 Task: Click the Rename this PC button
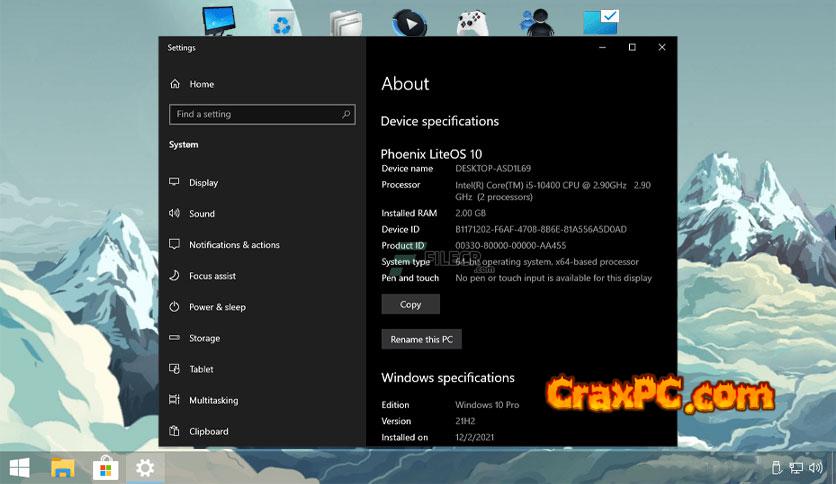tap(421, 339)
